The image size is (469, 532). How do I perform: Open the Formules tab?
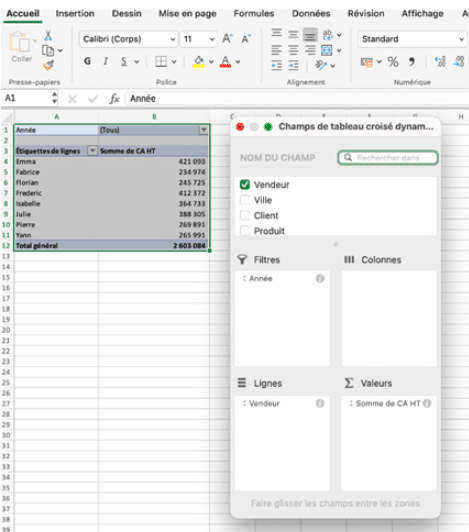[x=254, y=14]
